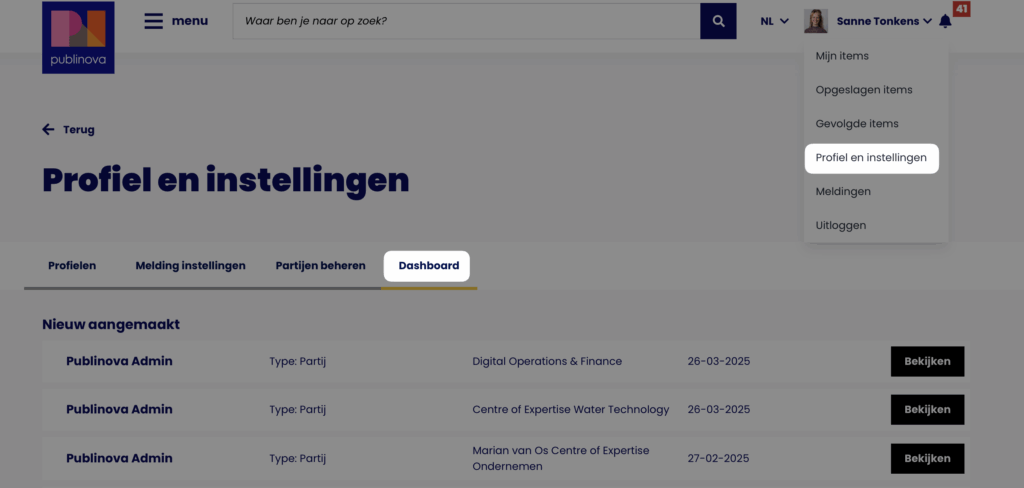Expand the NL language dropdown
This screenshot has width=1024, height=488.
pyautogui.click(x=774, y=21)
